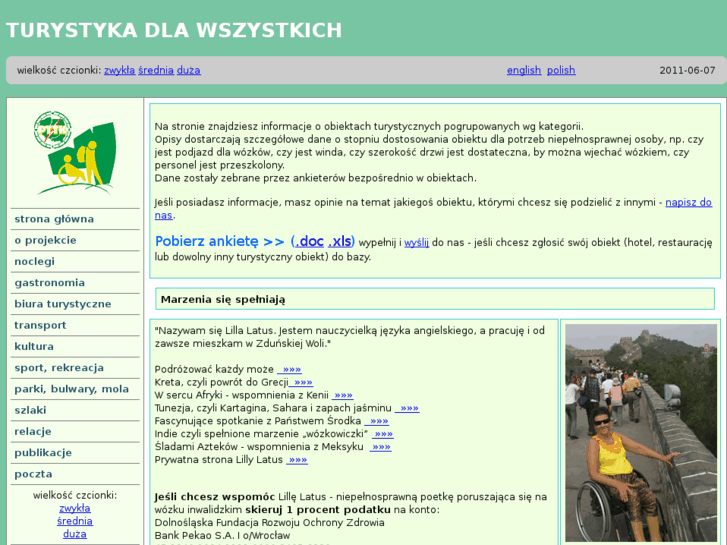Open »»» link after 'Podróżować każdy może'
Image resolution: width=727 pixels, height=545 pixels.
290,370
